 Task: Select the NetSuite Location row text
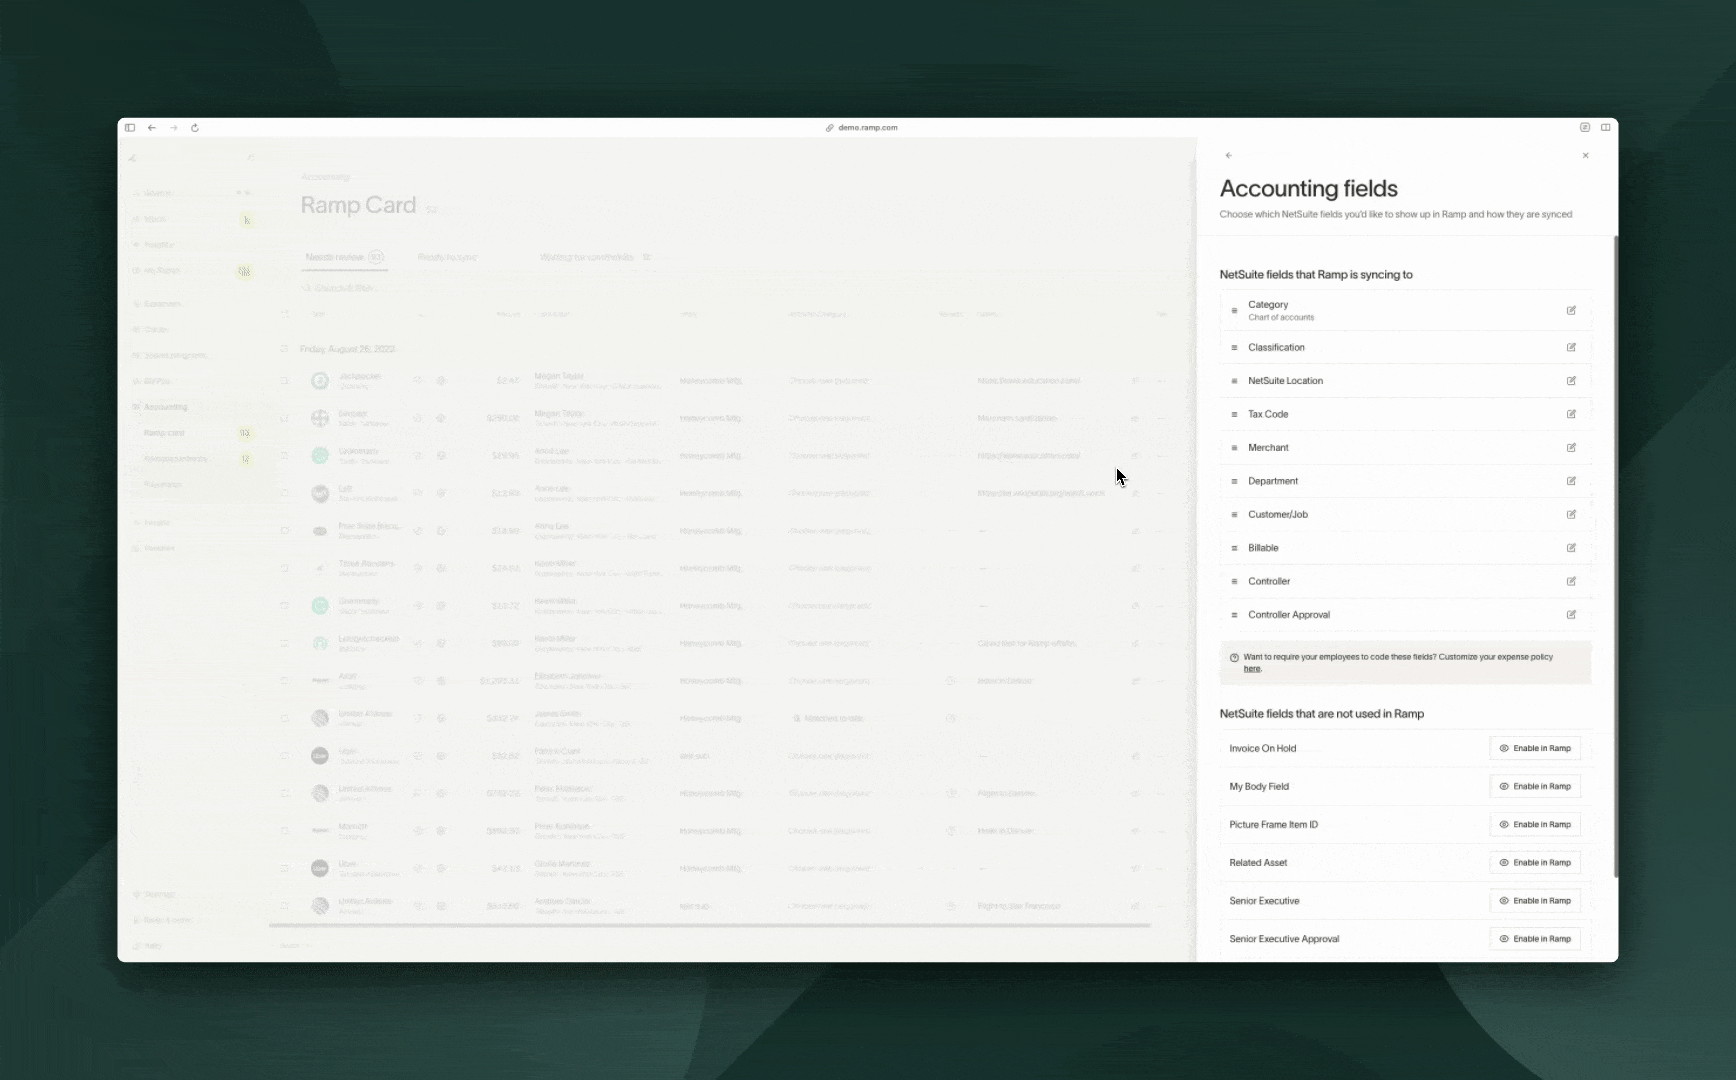coord(1285,381)
